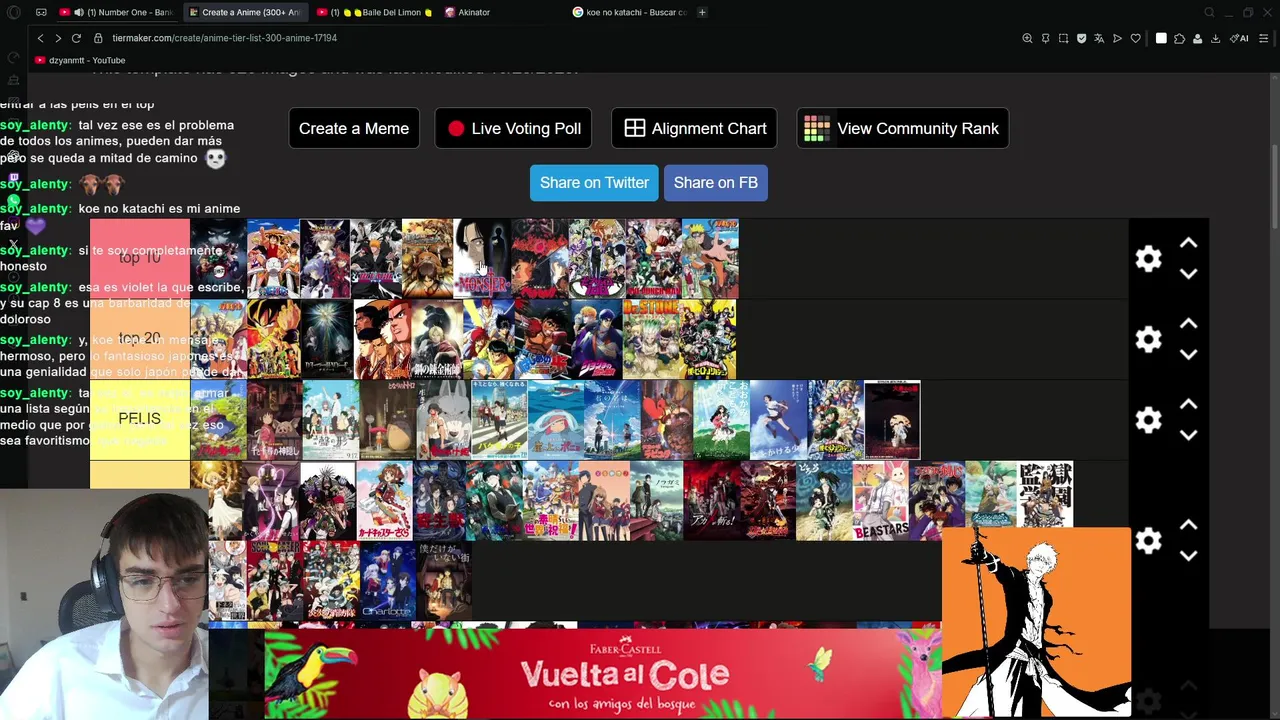
Task: Select the Dr. Stone thumbnail
Action: (x=652, y=340)
